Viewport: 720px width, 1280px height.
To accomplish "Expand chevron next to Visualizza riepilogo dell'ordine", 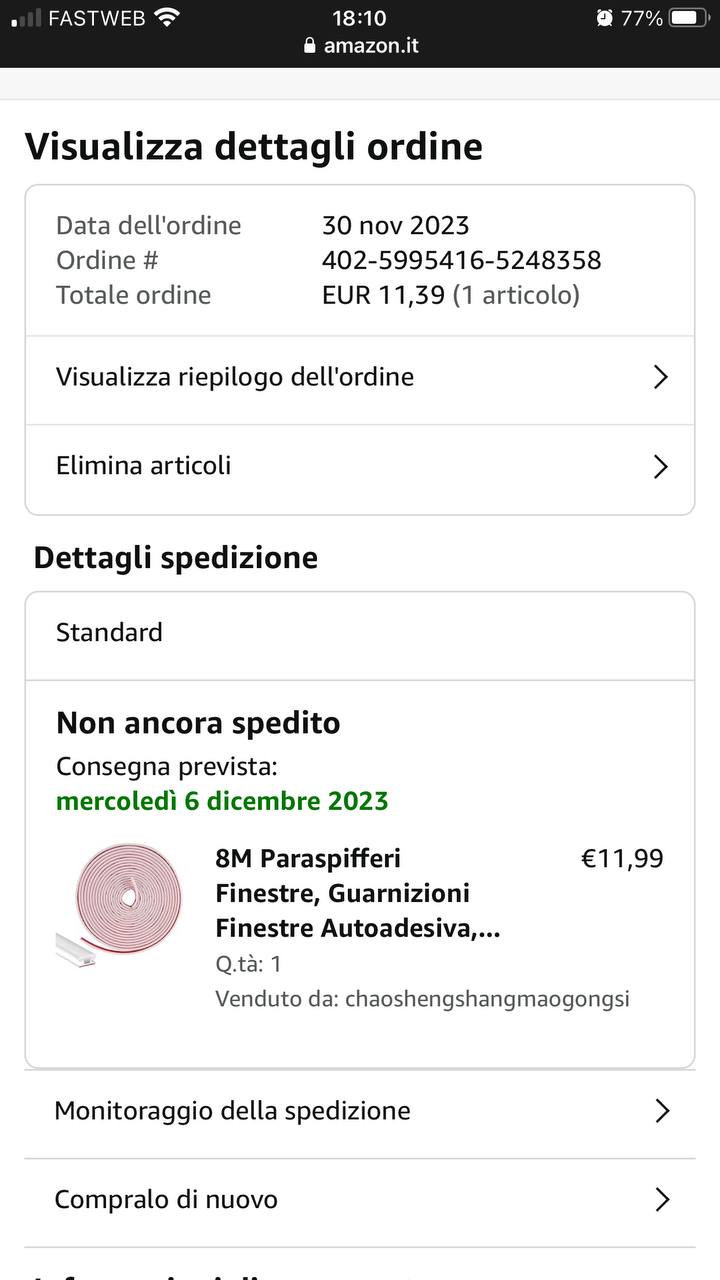I will 660,377.
